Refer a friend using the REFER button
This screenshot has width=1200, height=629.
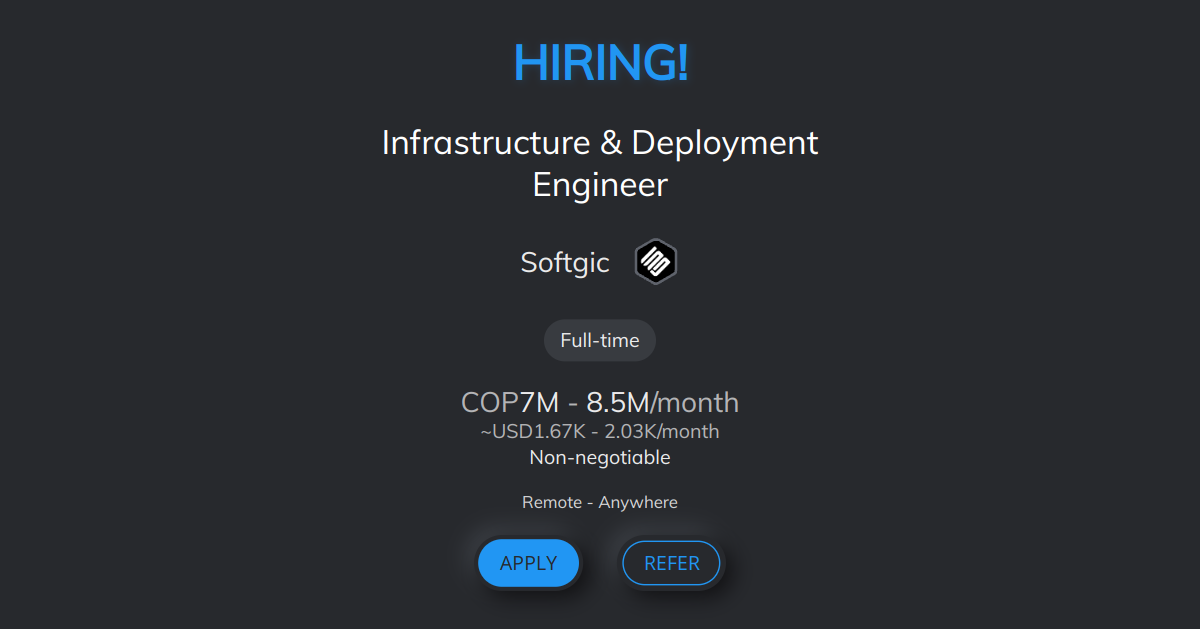[x=671, y=562]
